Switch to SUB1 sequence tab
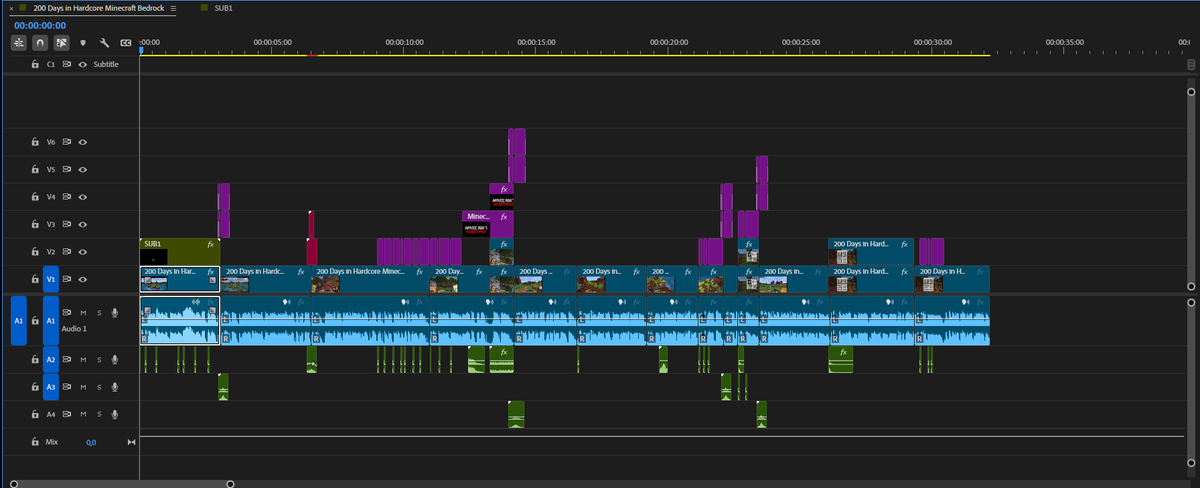 coord(224,8)
